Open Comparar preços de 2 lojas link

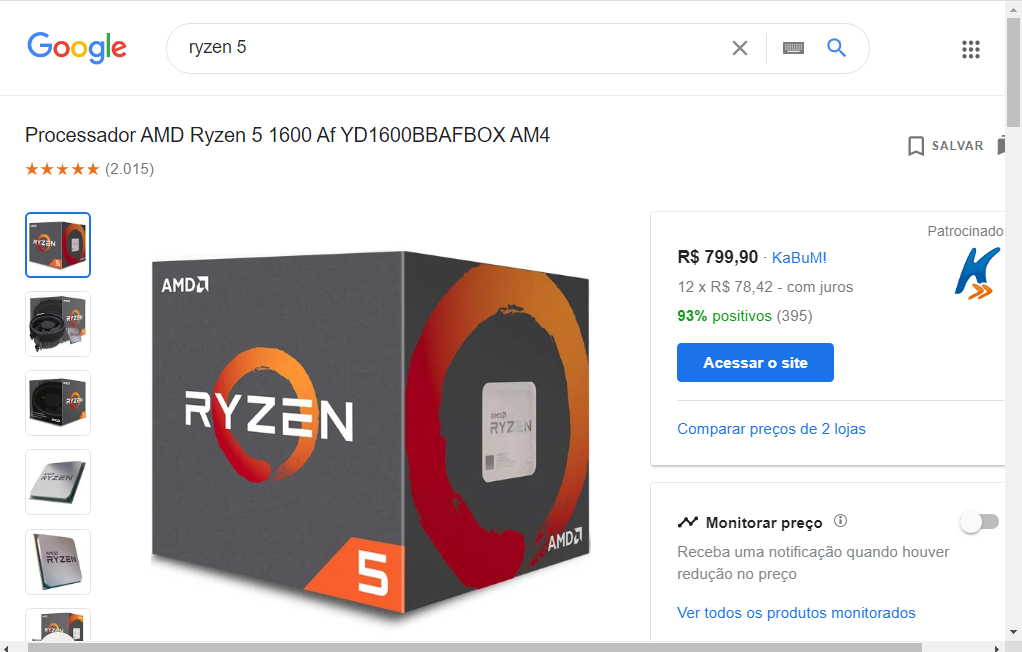point(771,429)
